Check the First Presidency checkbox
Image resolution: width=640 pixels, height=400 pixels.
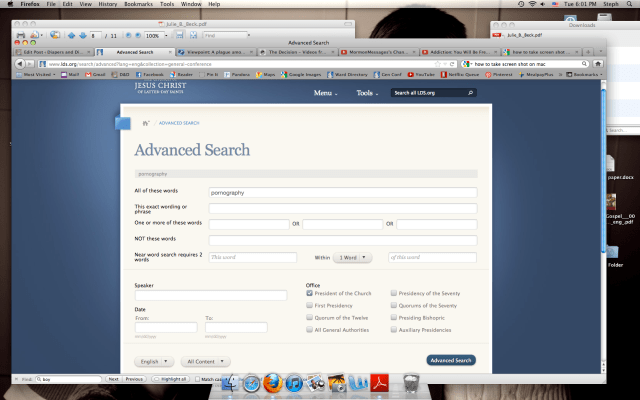pyautogui.click(x=310, y=305)
